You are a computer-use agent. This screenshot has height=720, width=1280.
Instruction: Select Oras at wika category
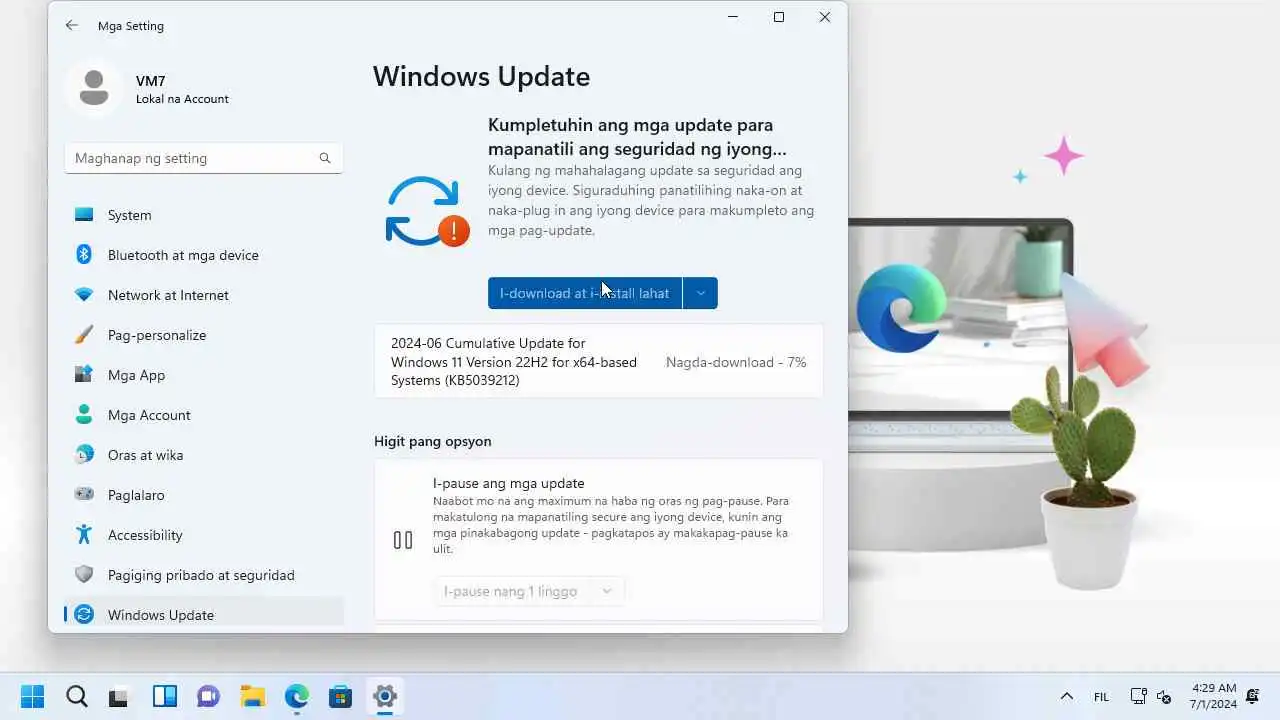204,455
